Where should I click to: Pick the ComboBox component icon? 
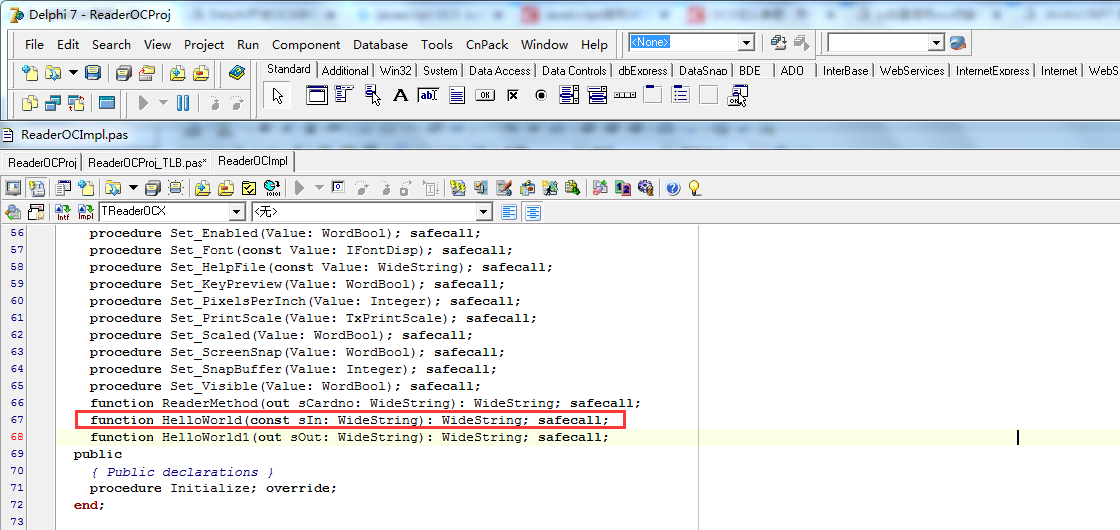[597, 94]
